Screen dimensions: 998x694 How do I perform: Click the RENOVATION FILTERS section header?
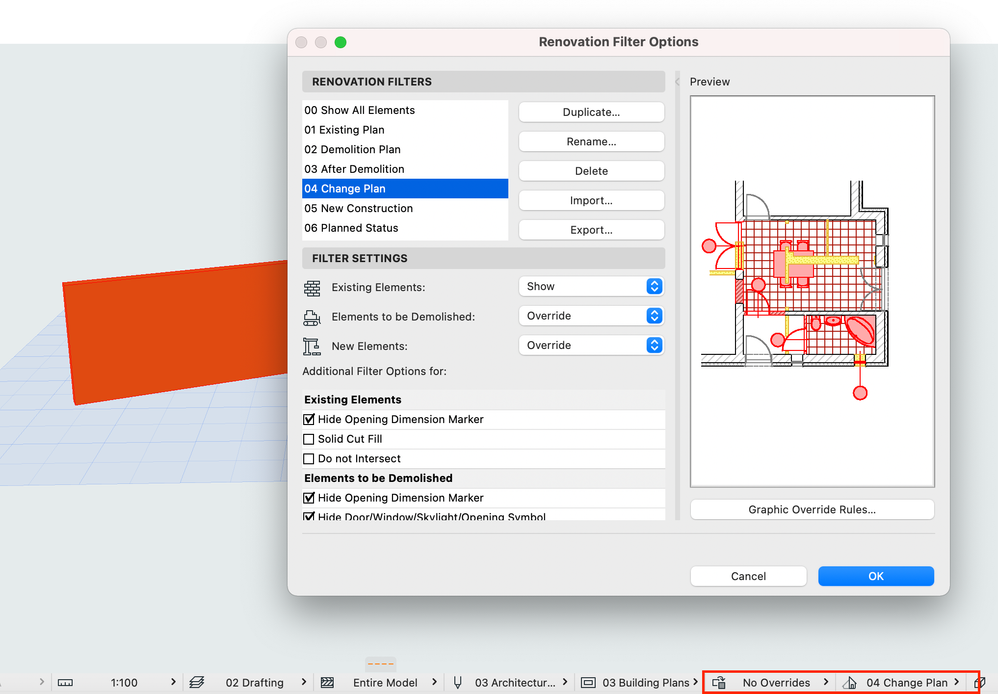pos(484,81)
